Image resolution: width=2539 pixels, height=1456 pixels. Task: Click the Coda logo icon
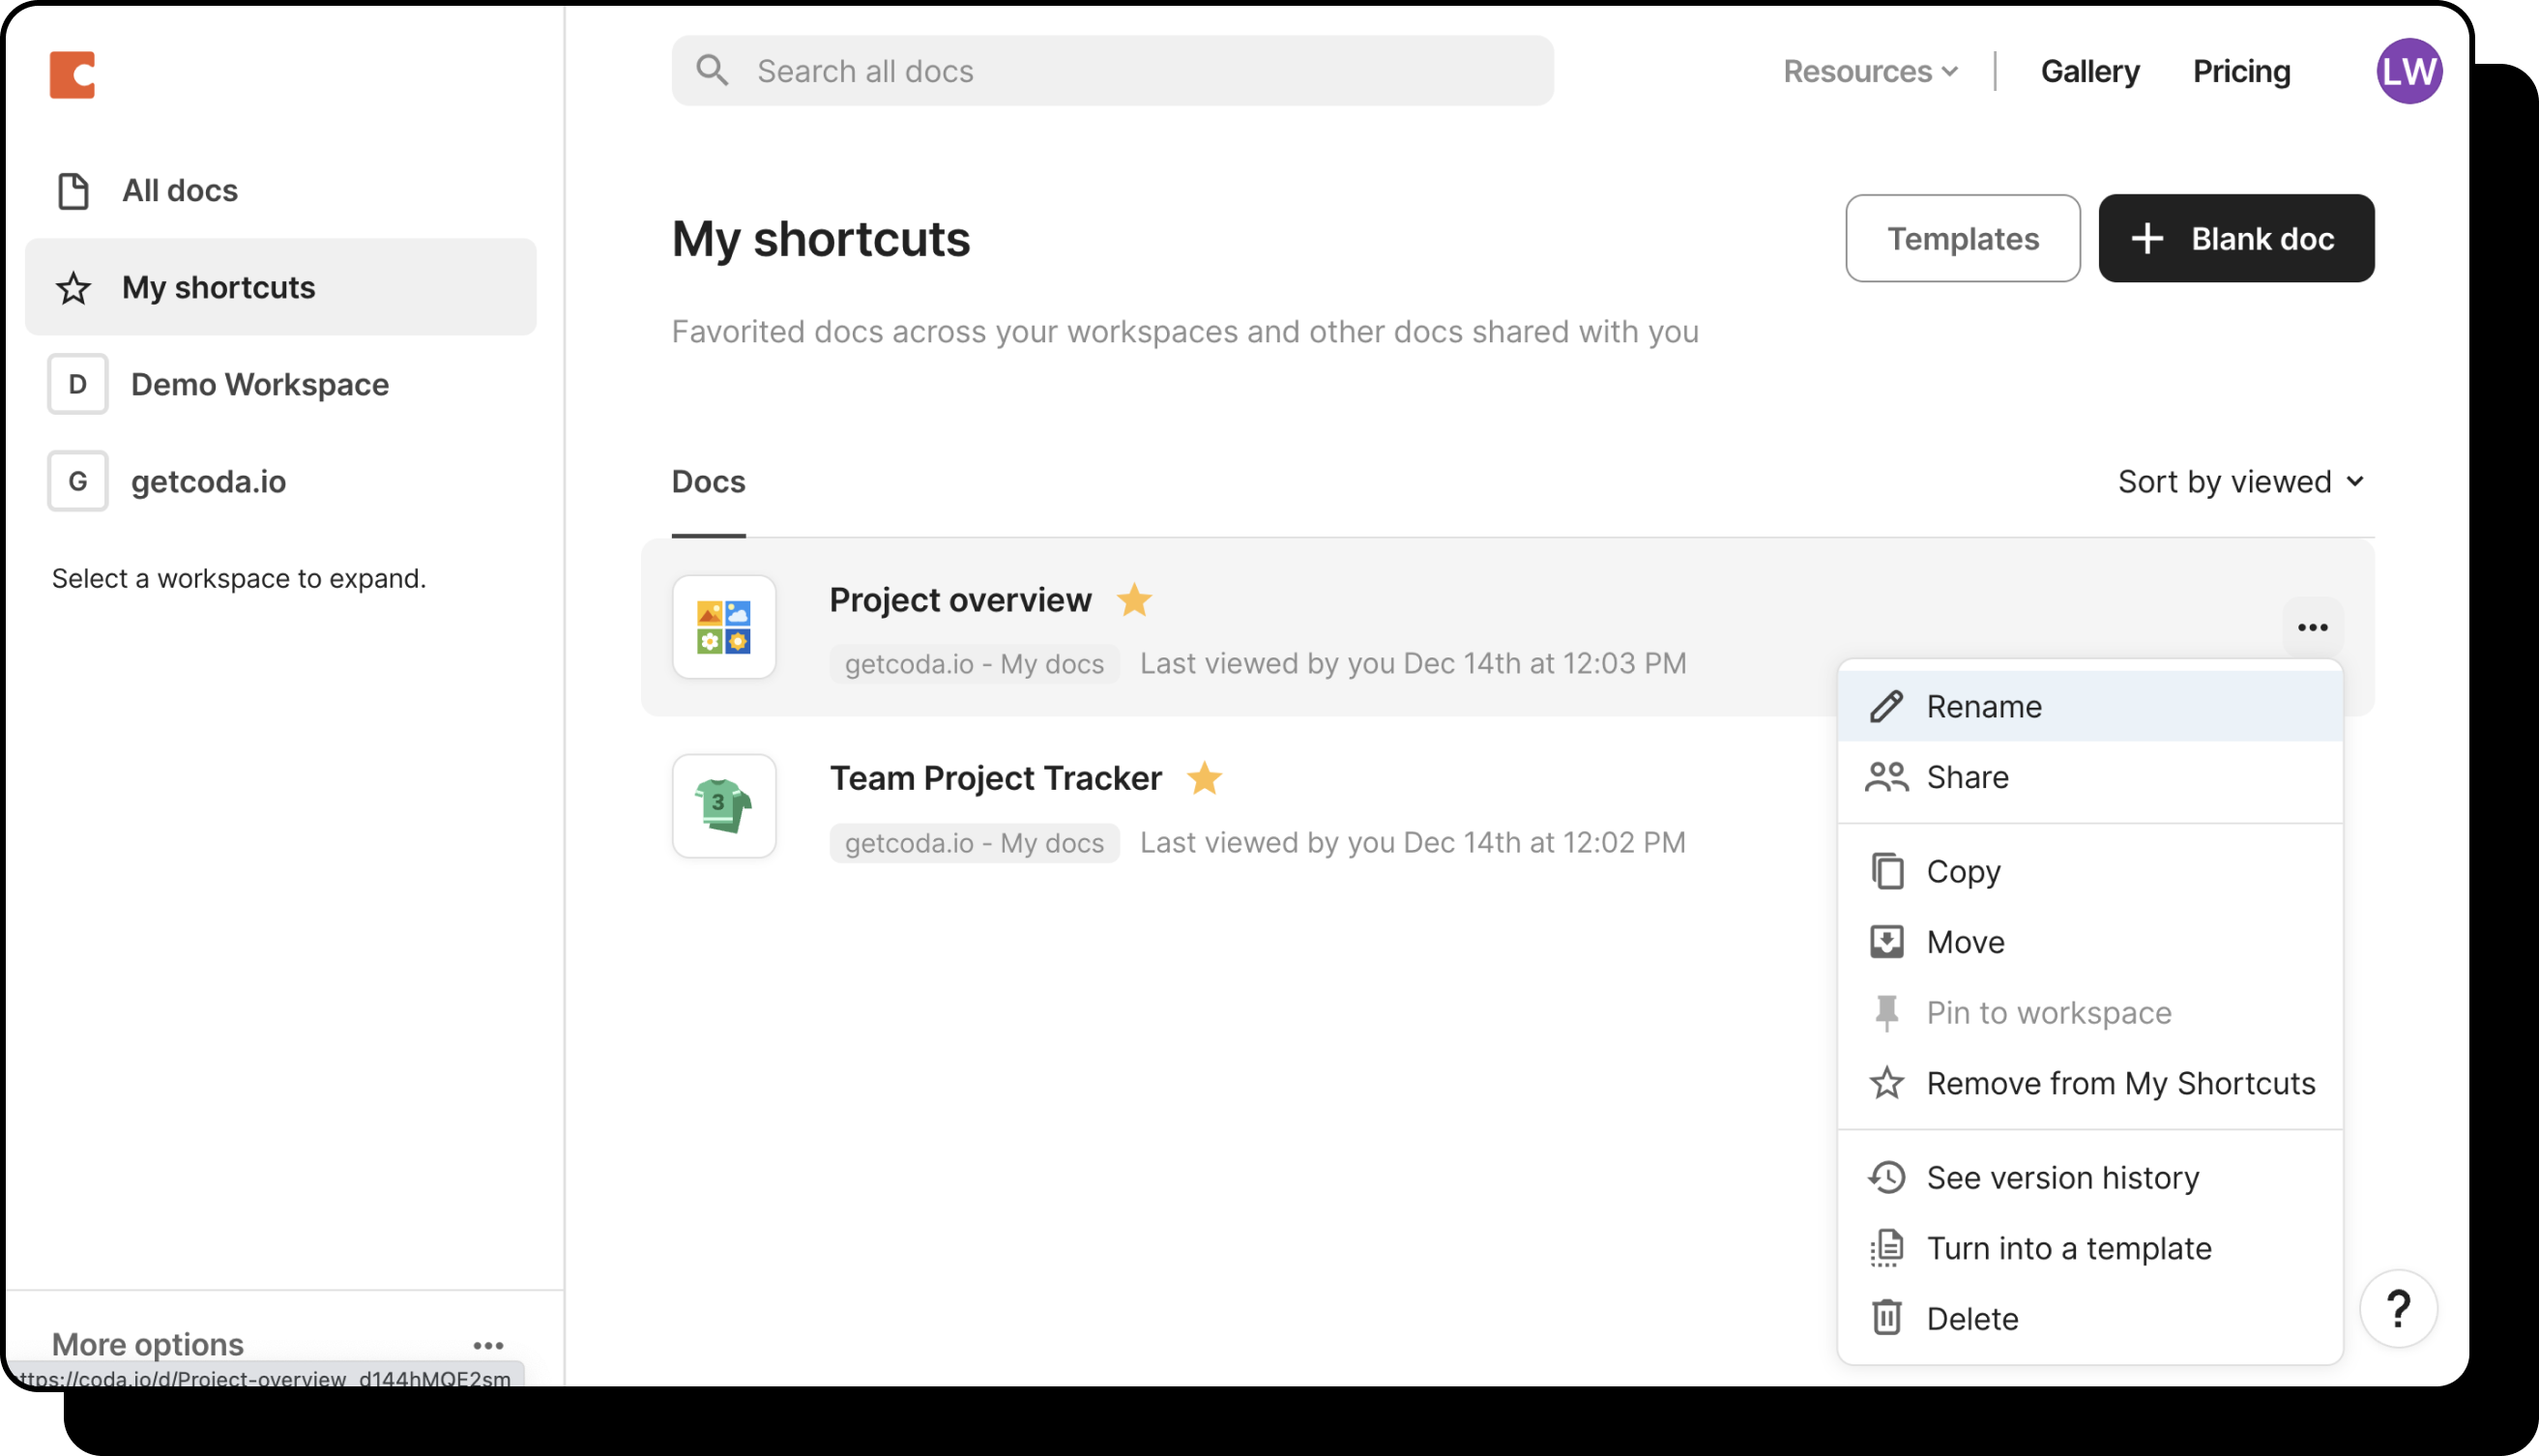(x=72, y=75)
